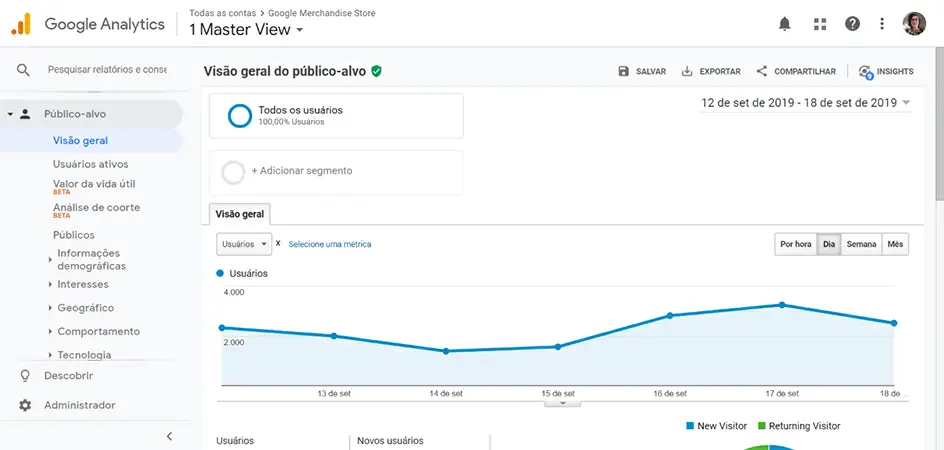
Task: Expand the Comportamento section
Action: (50, 331)
